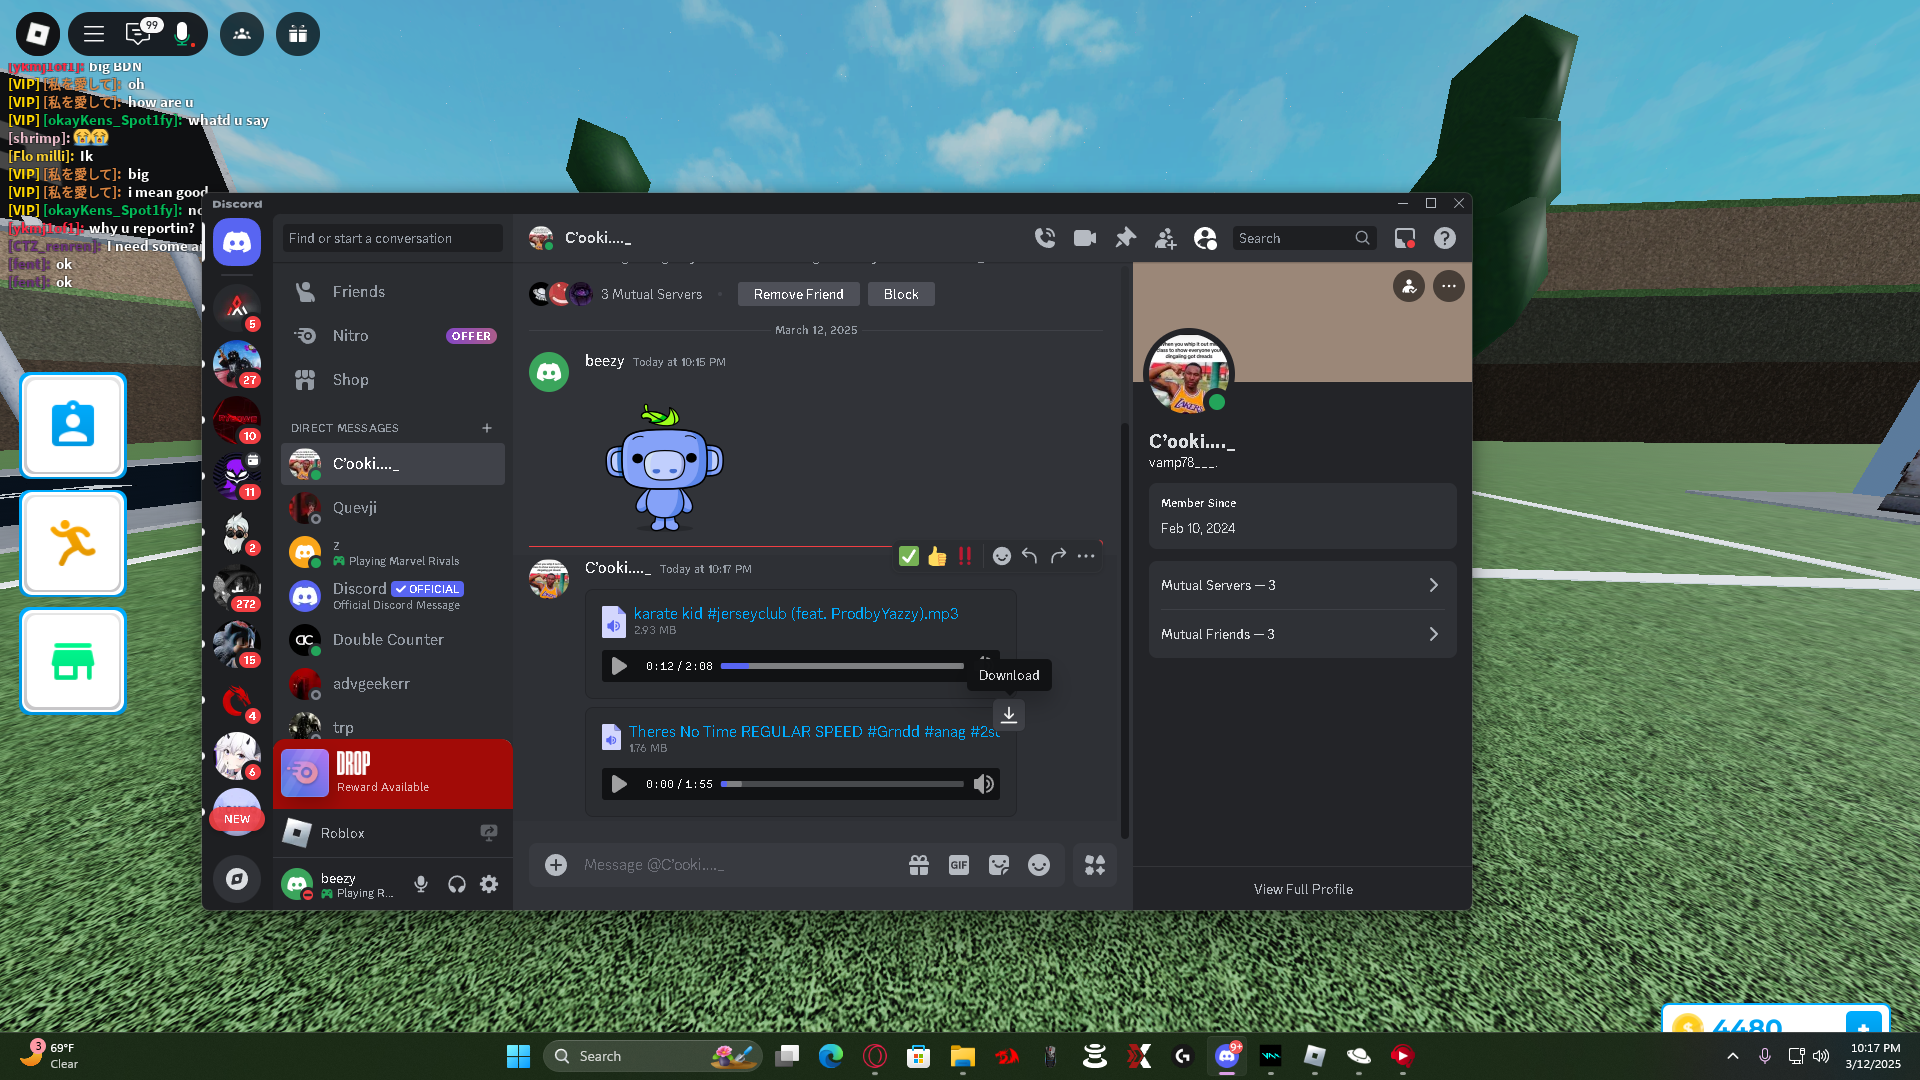Click the Remove Friend button

(x=798, y=294)
